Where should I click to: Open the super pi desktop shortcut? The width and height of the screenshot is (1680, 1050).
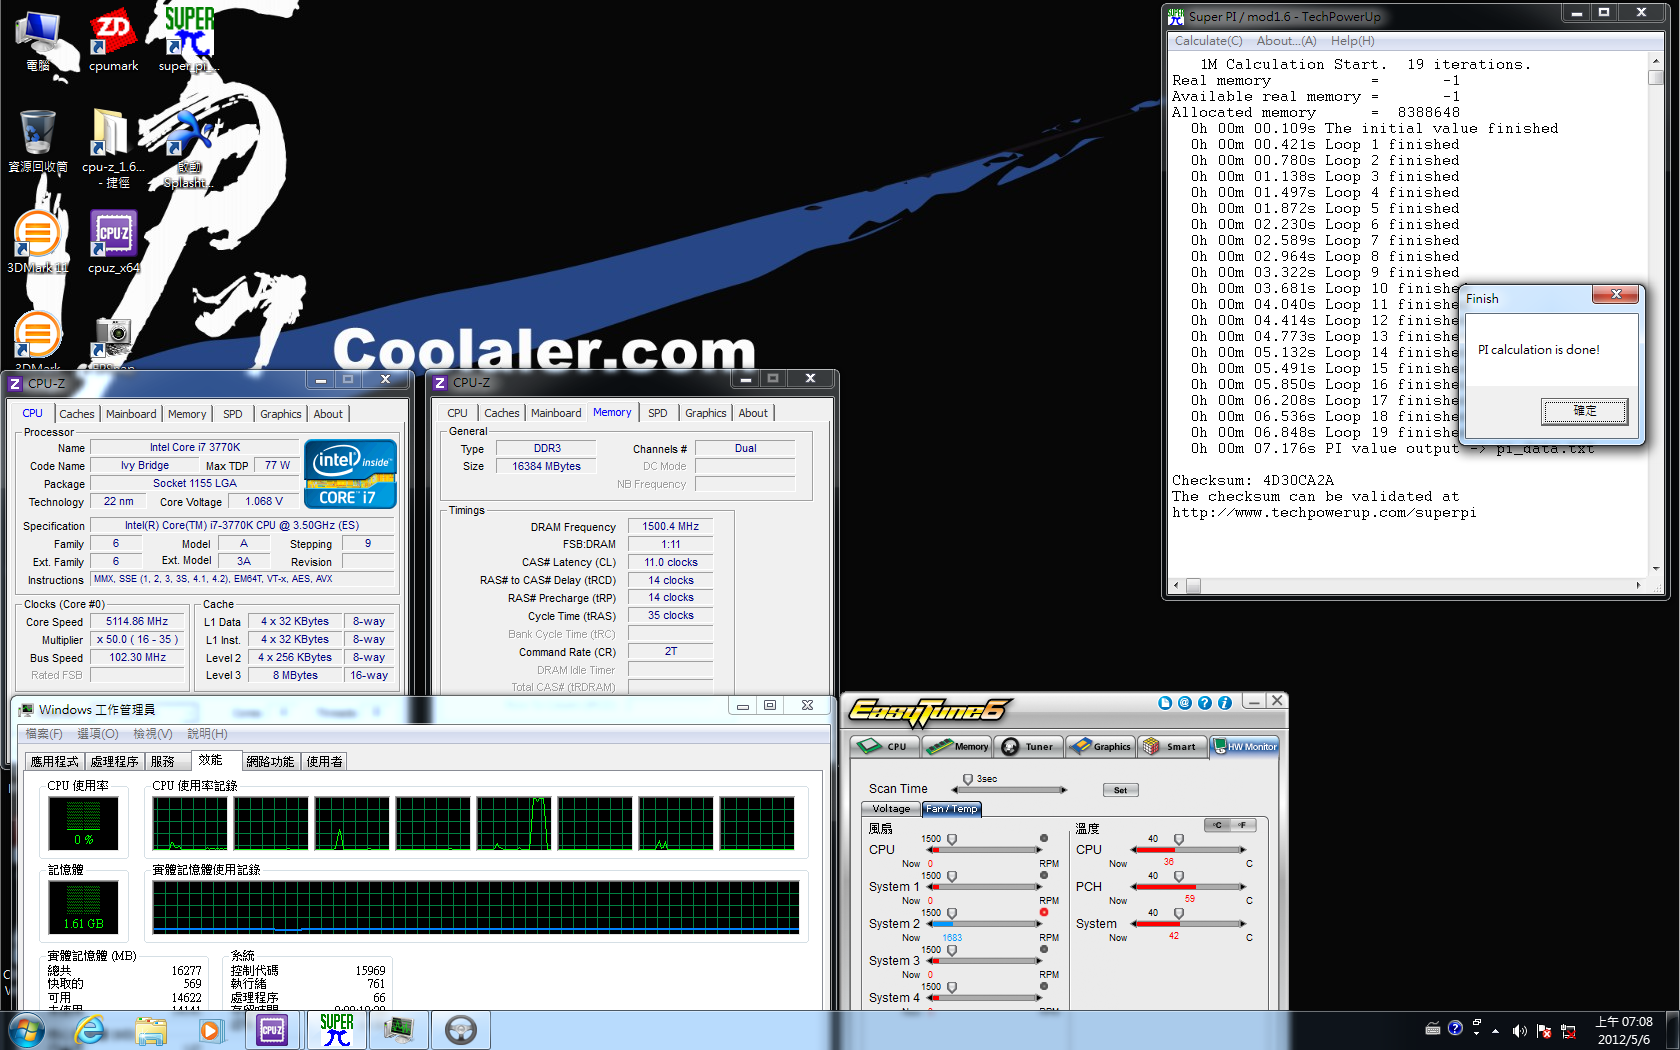(189, 41)
